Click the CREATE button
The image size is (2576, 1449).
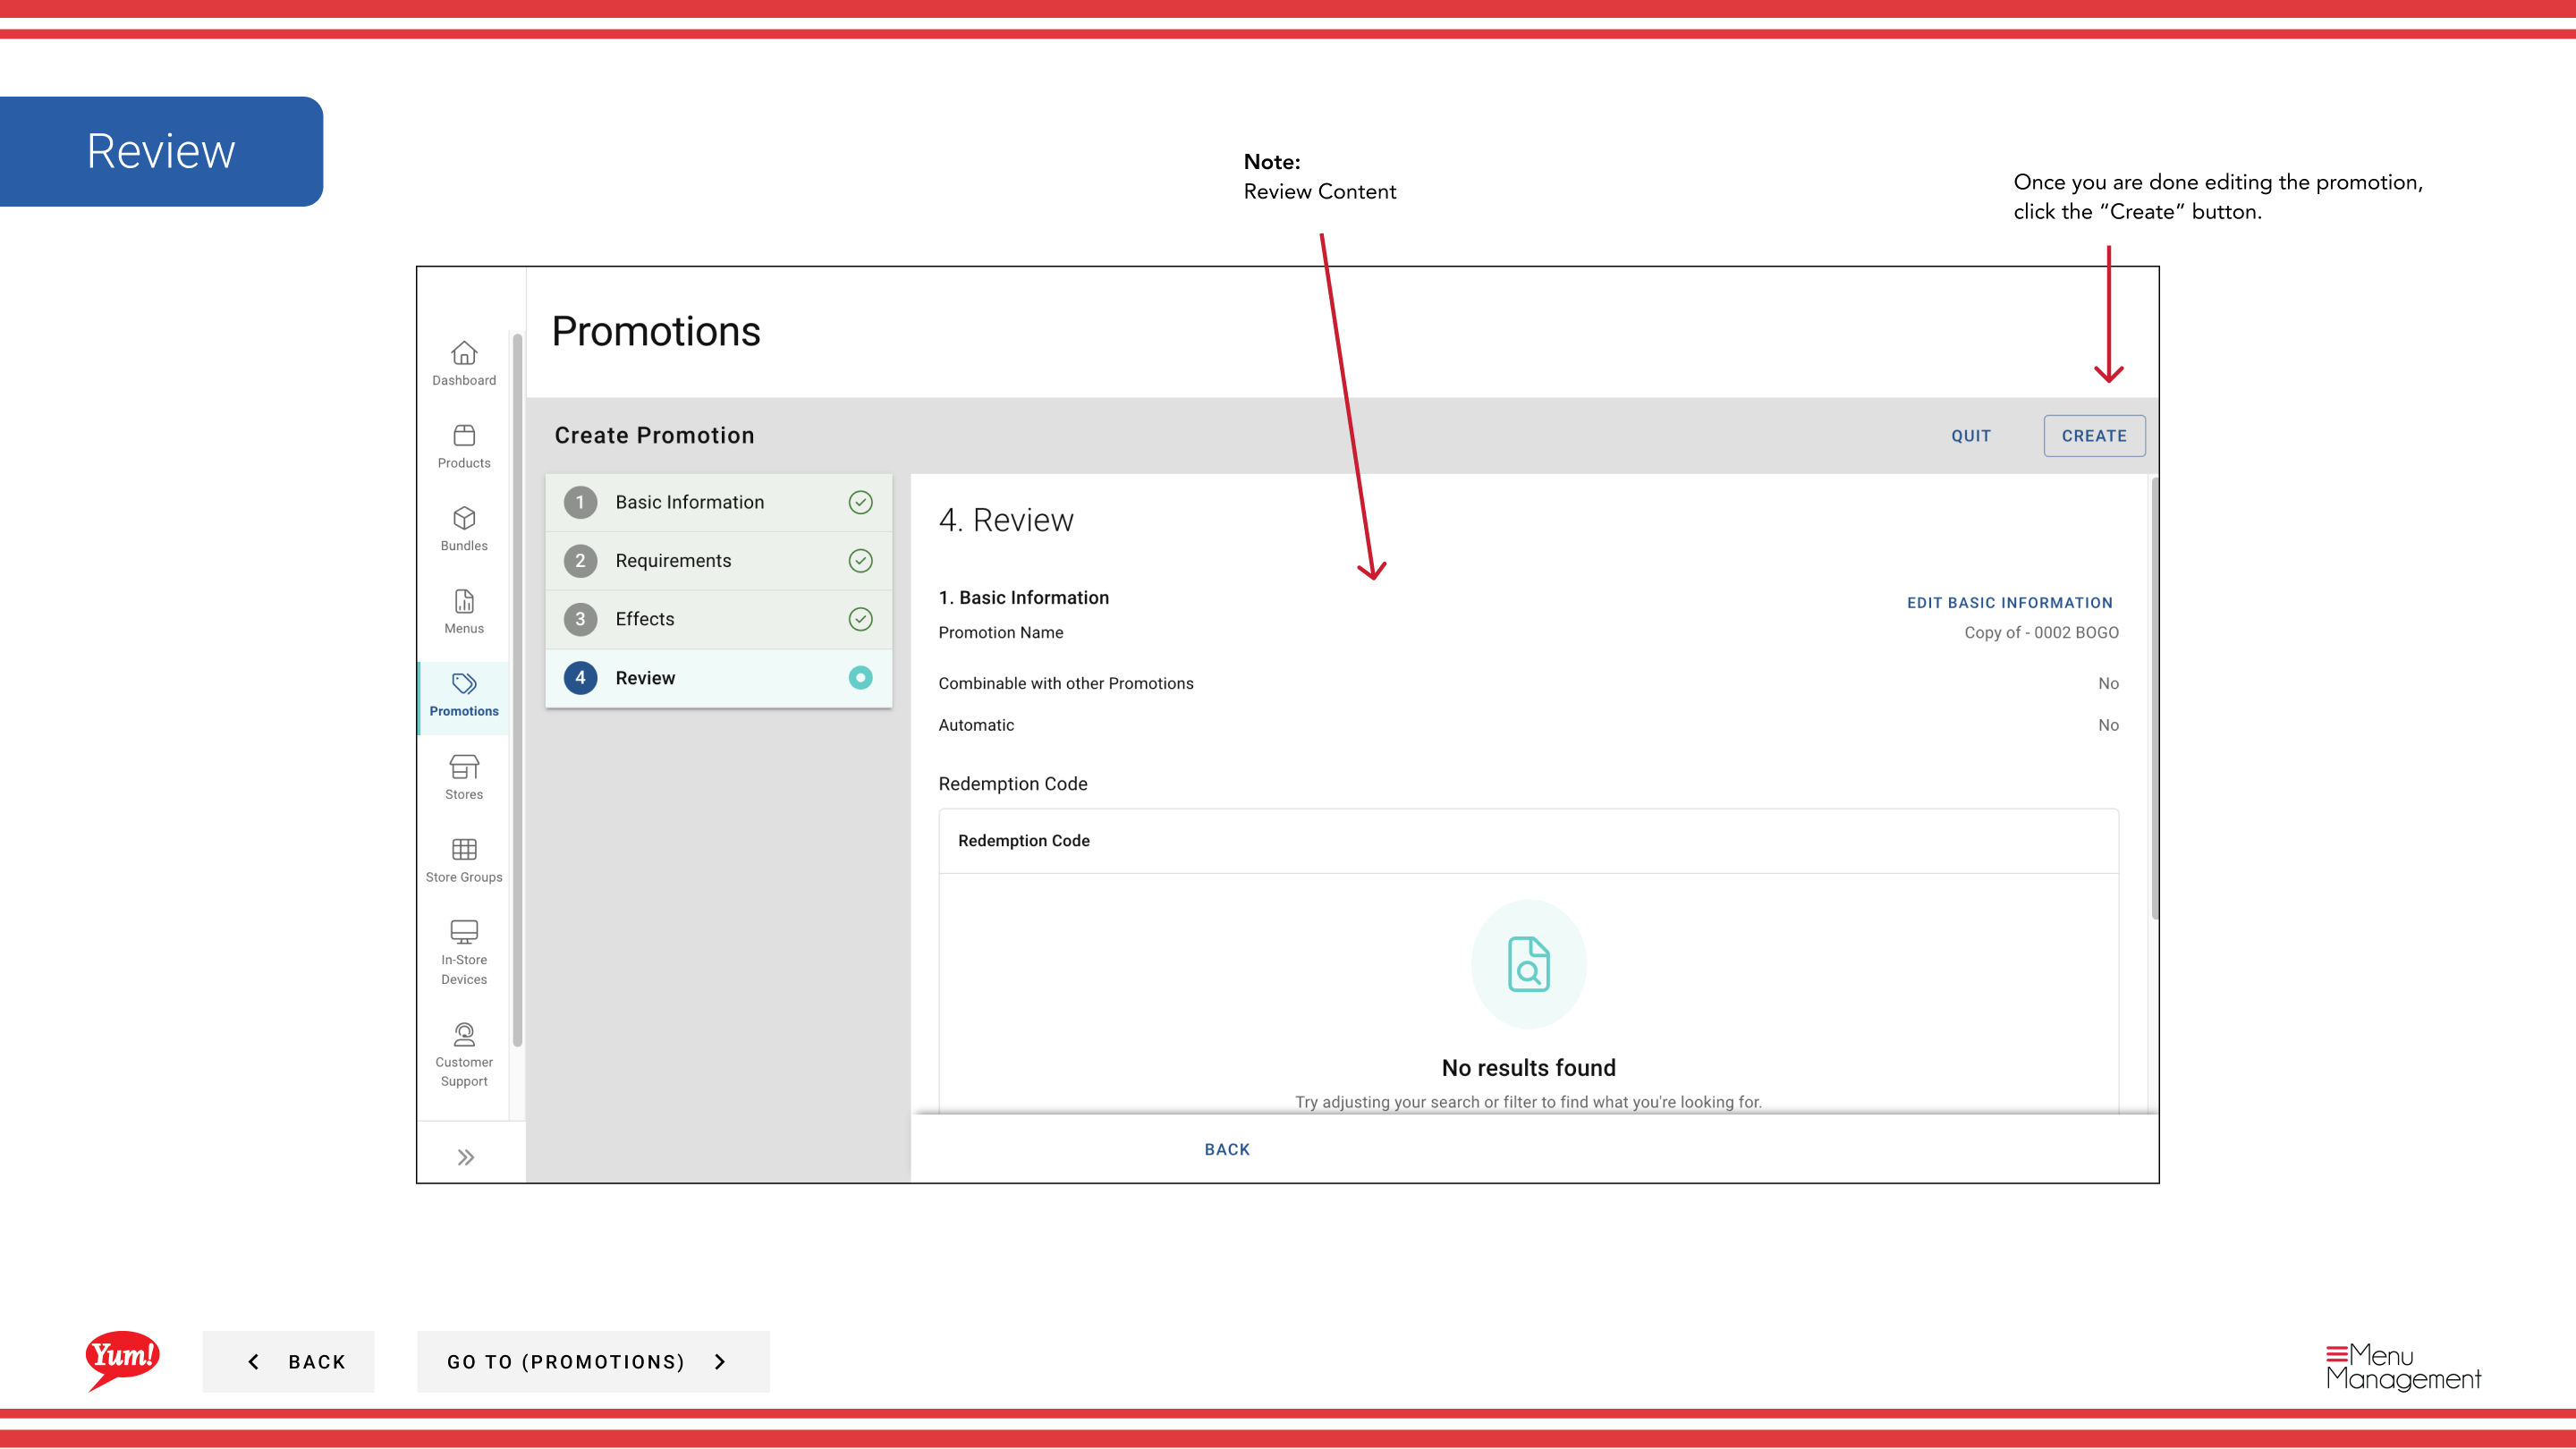(2094, 436)
